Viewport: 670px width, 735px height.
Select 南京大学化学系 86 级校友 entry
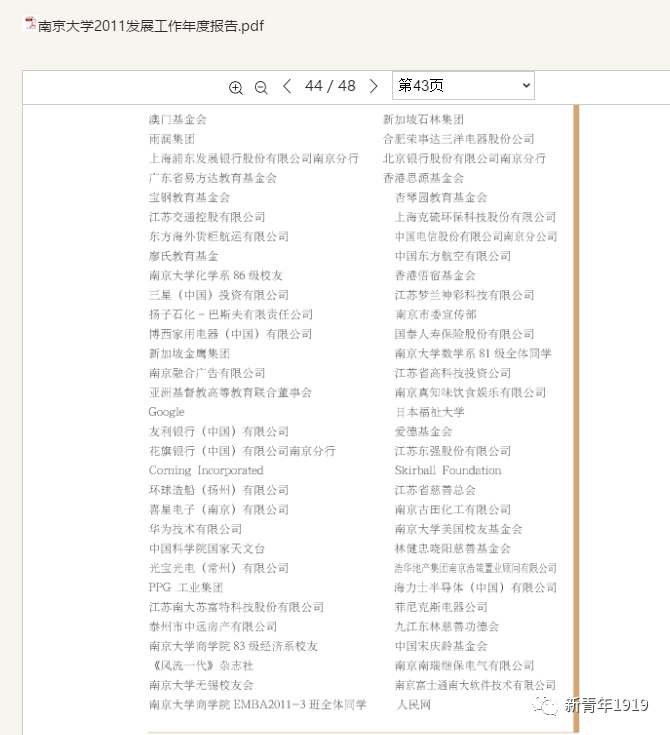point(216,276)
